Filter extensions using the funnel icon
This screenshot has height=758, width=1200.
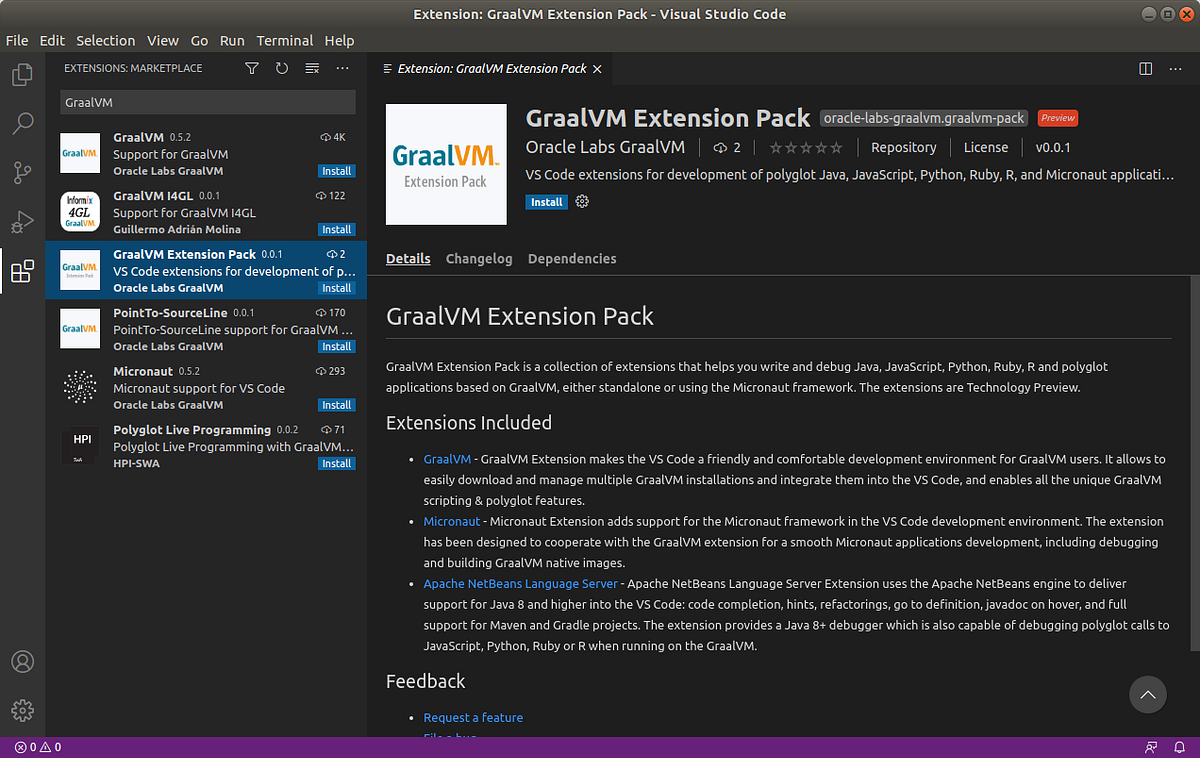(x=251, y=68)
